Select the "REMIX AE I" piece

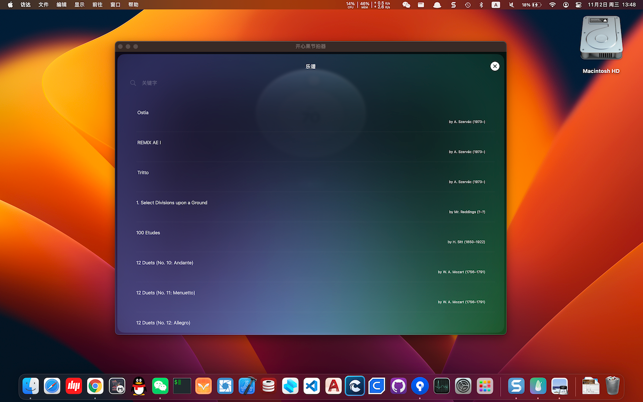[x=149, y=142]
